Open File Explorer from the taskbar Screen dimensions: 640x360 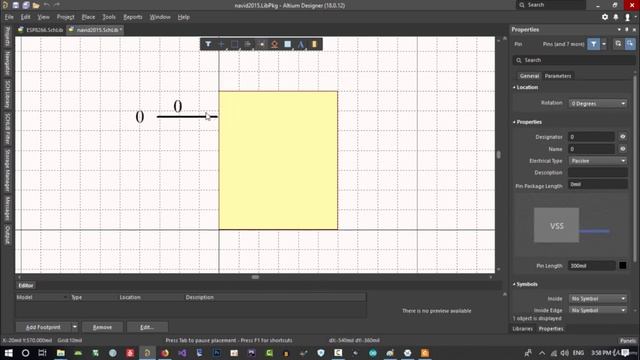pos(60,353)
